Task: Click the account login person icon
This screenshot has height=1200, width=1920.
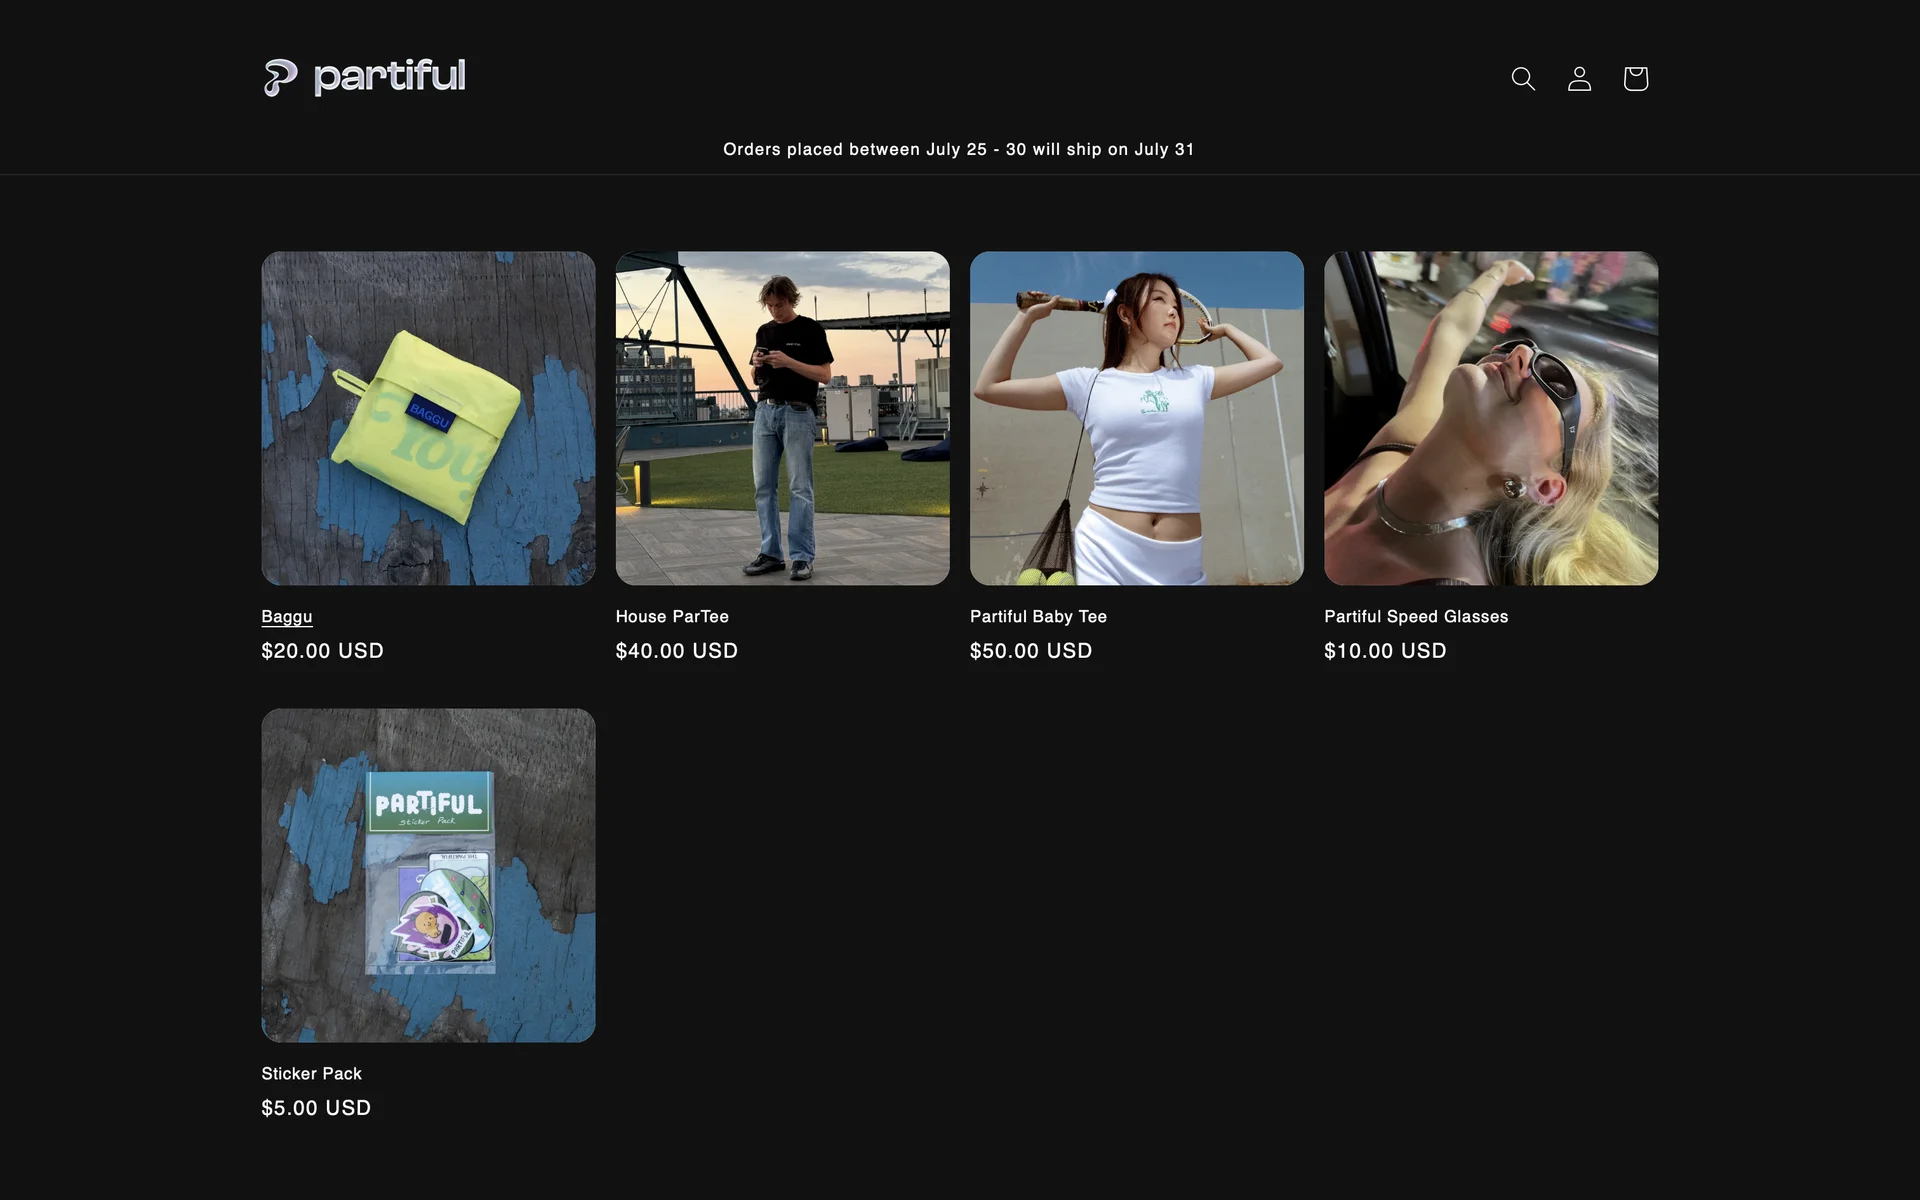Action: (1579, 78)
